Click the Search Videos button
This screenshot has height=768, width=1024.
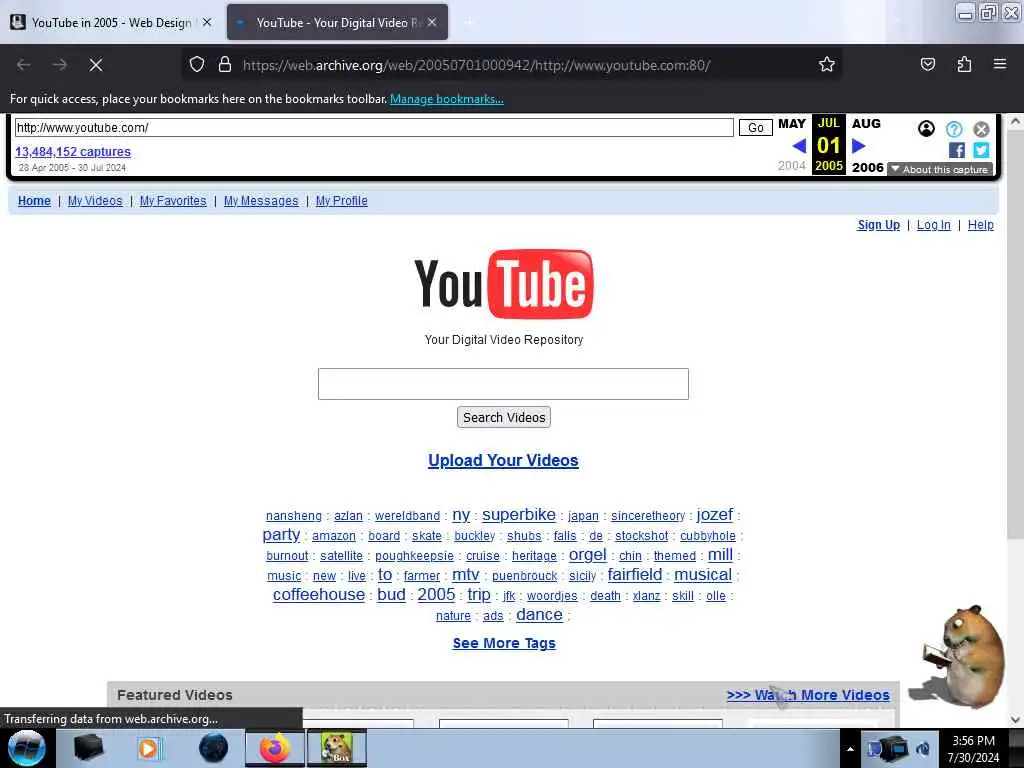pyautogui.click(x=504, y=417)
